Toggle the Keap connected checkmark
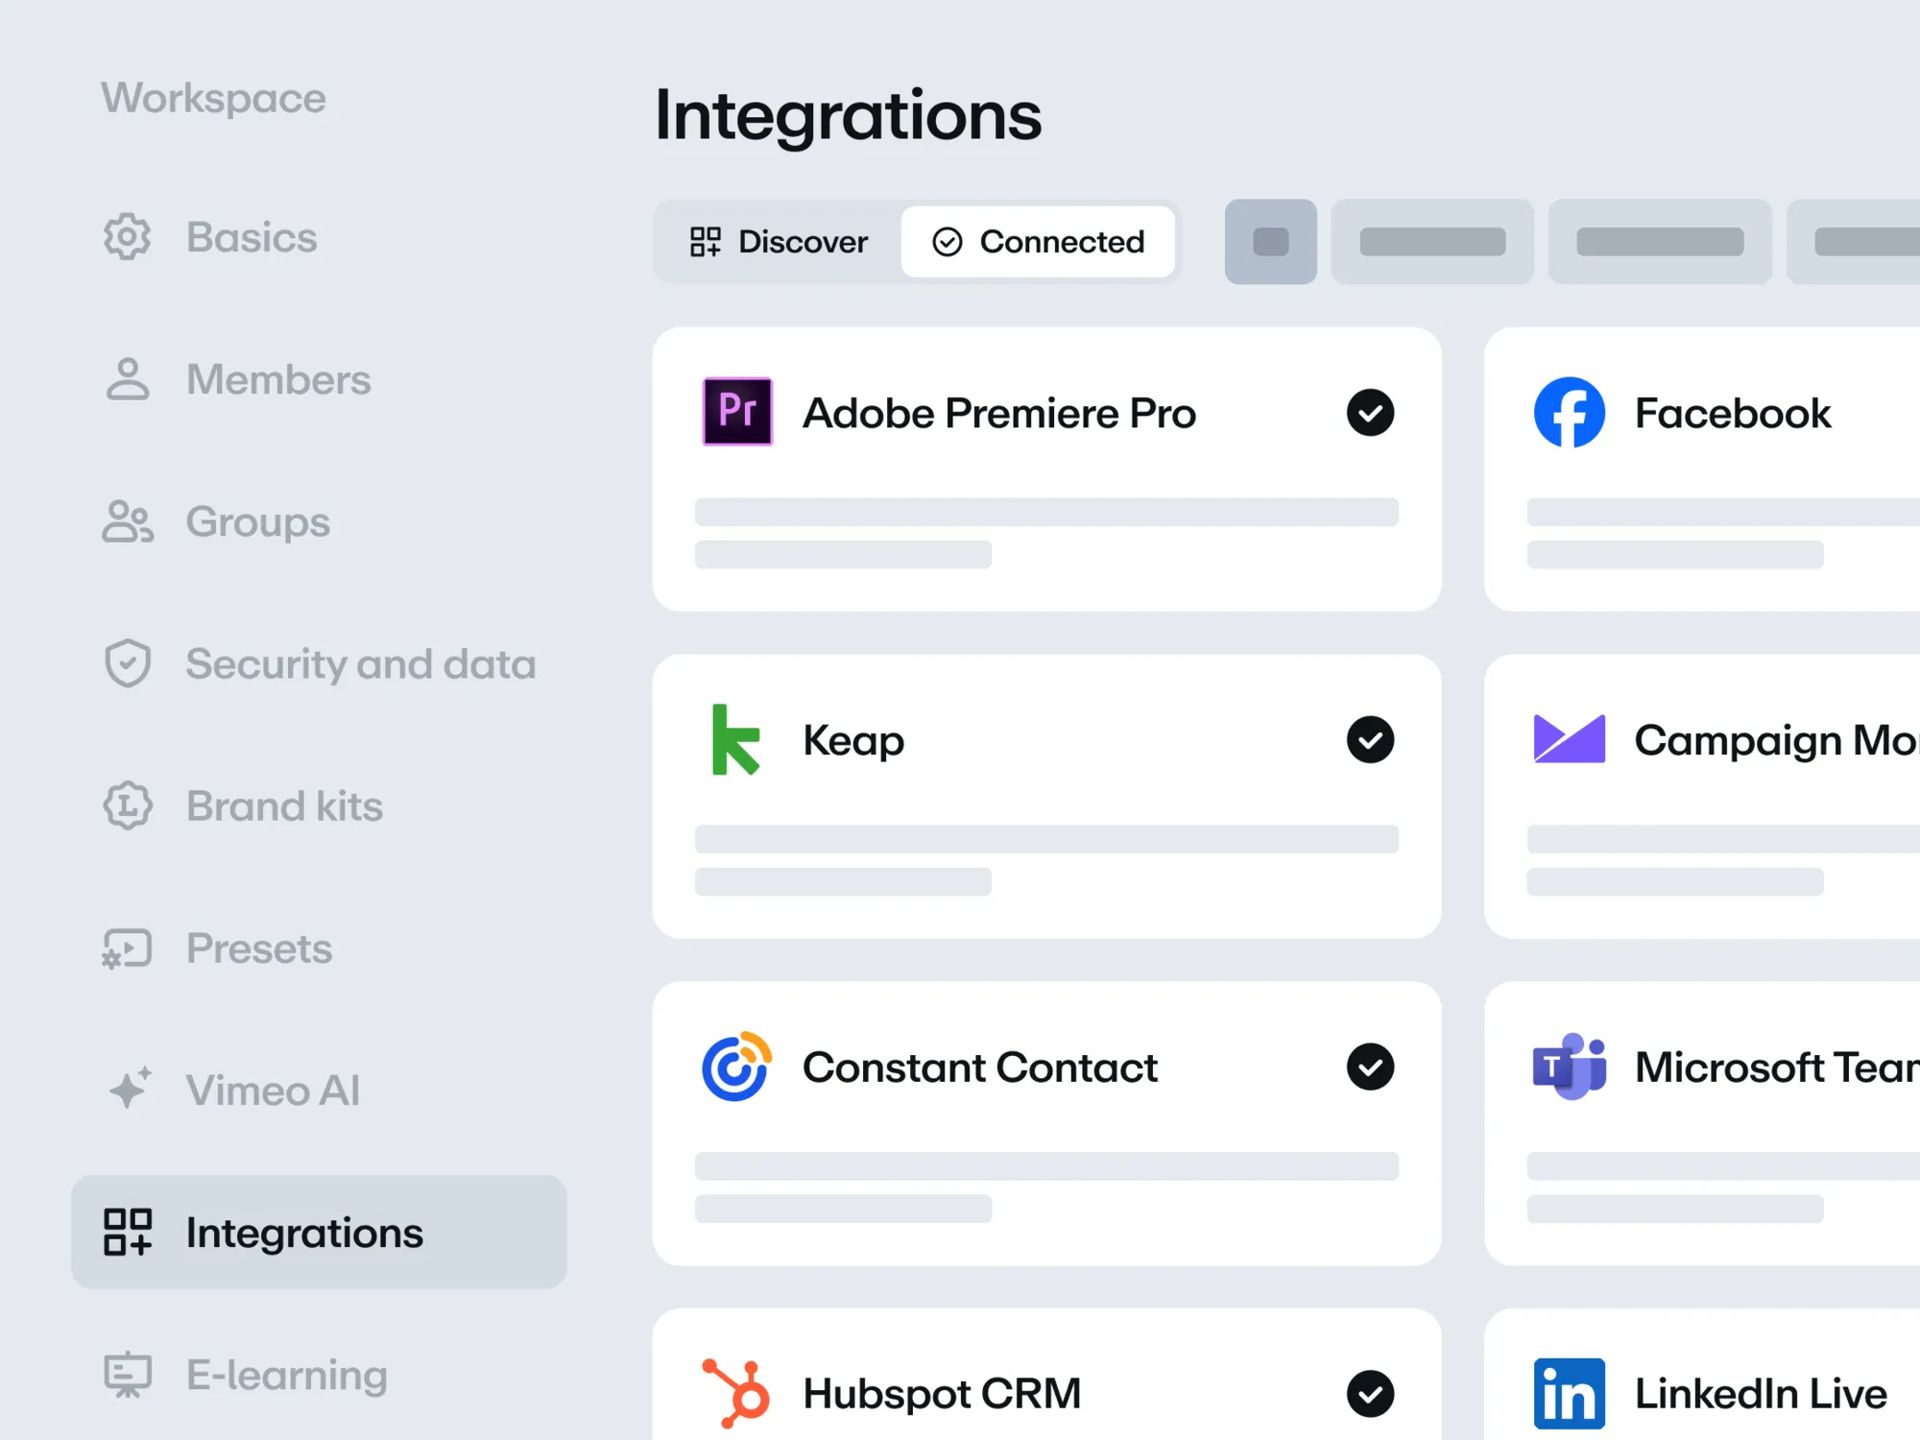 point(1370,740)
